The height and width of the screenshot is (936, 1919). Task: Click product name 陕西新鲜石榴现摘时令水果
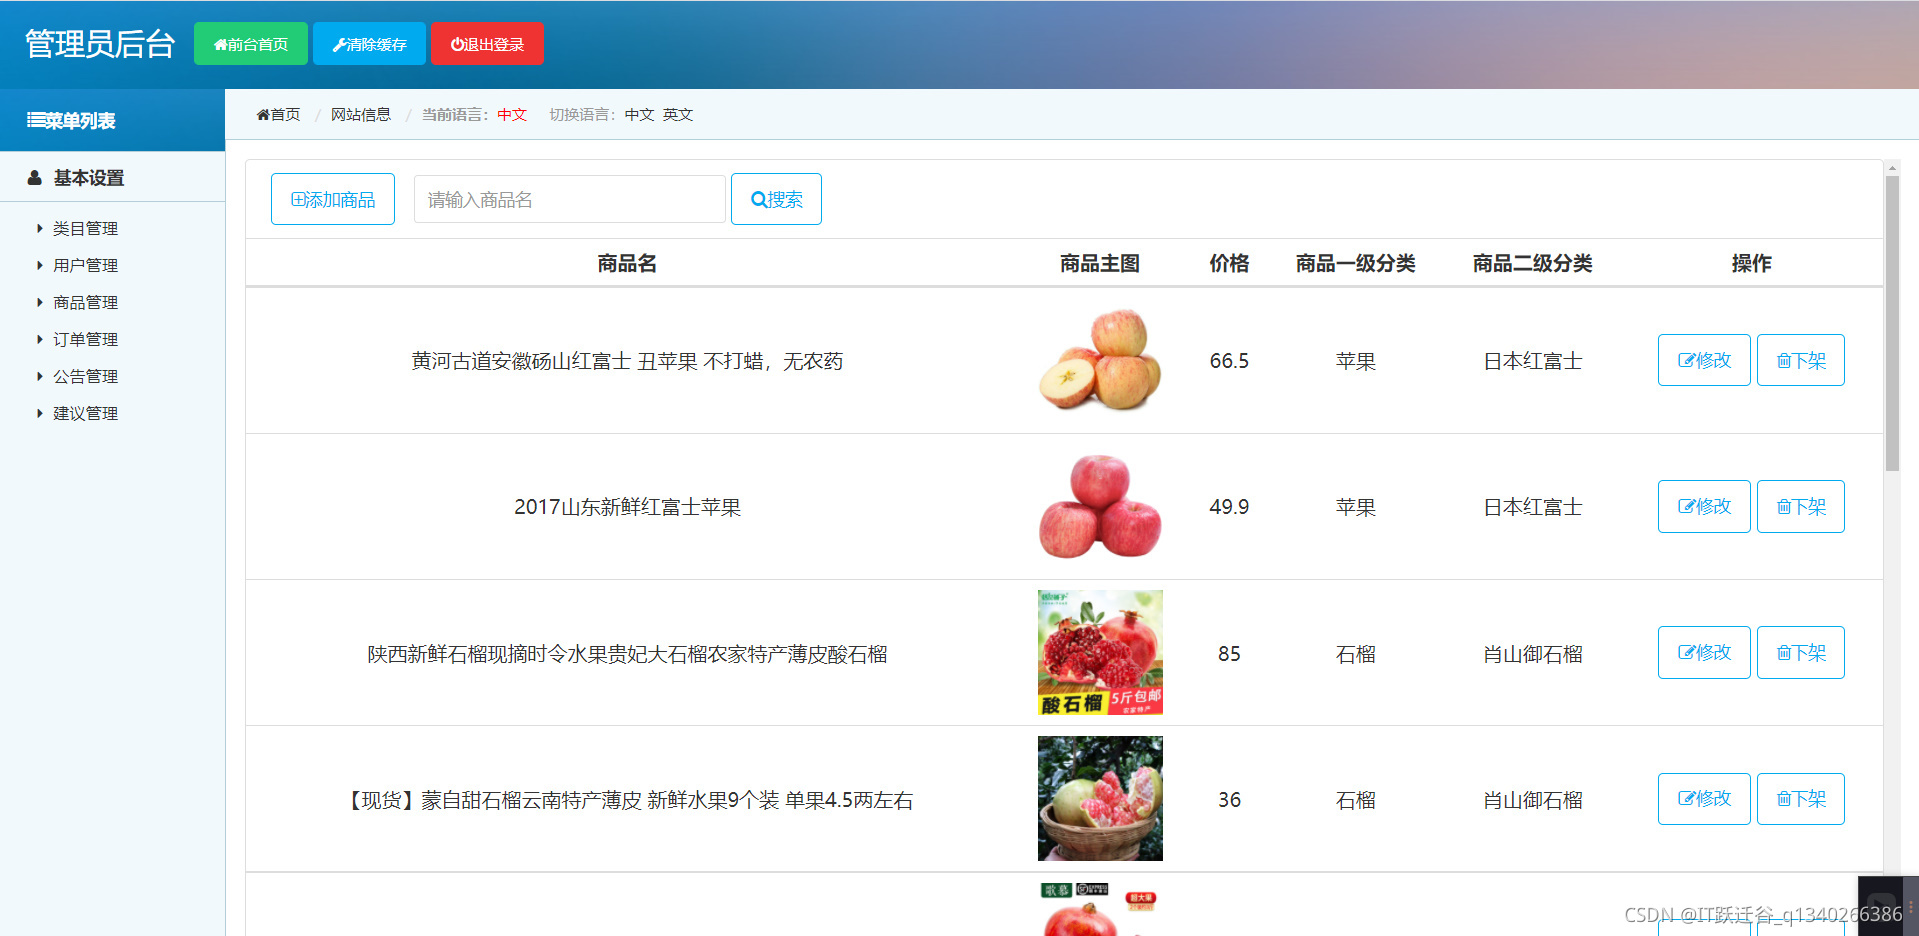(x=627, y=654)
